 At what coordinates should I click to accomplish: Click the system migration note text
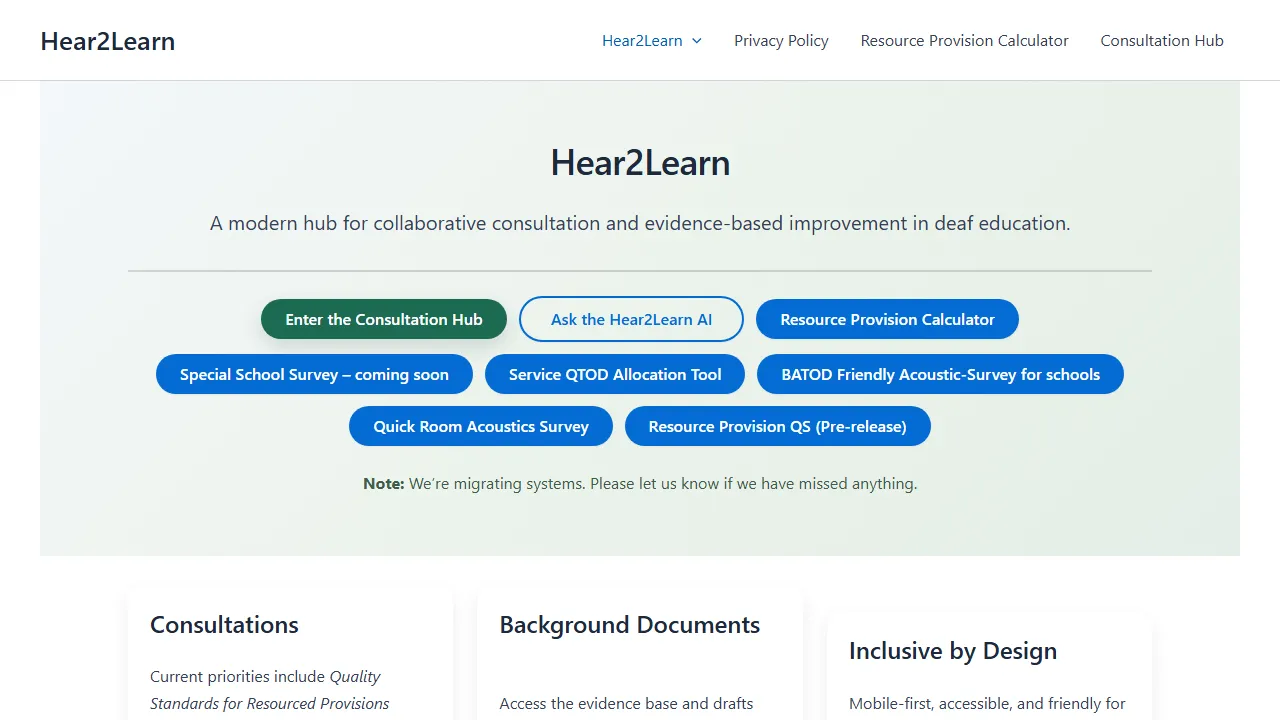click(640, 483)
